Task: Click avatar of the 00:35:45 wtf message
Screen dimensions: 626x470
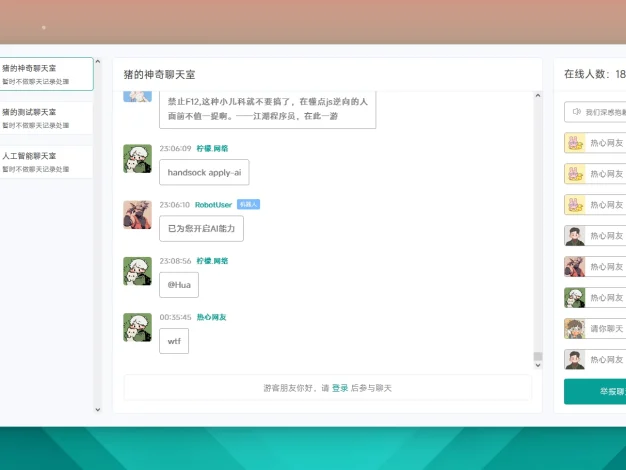Action: point(137,327)
